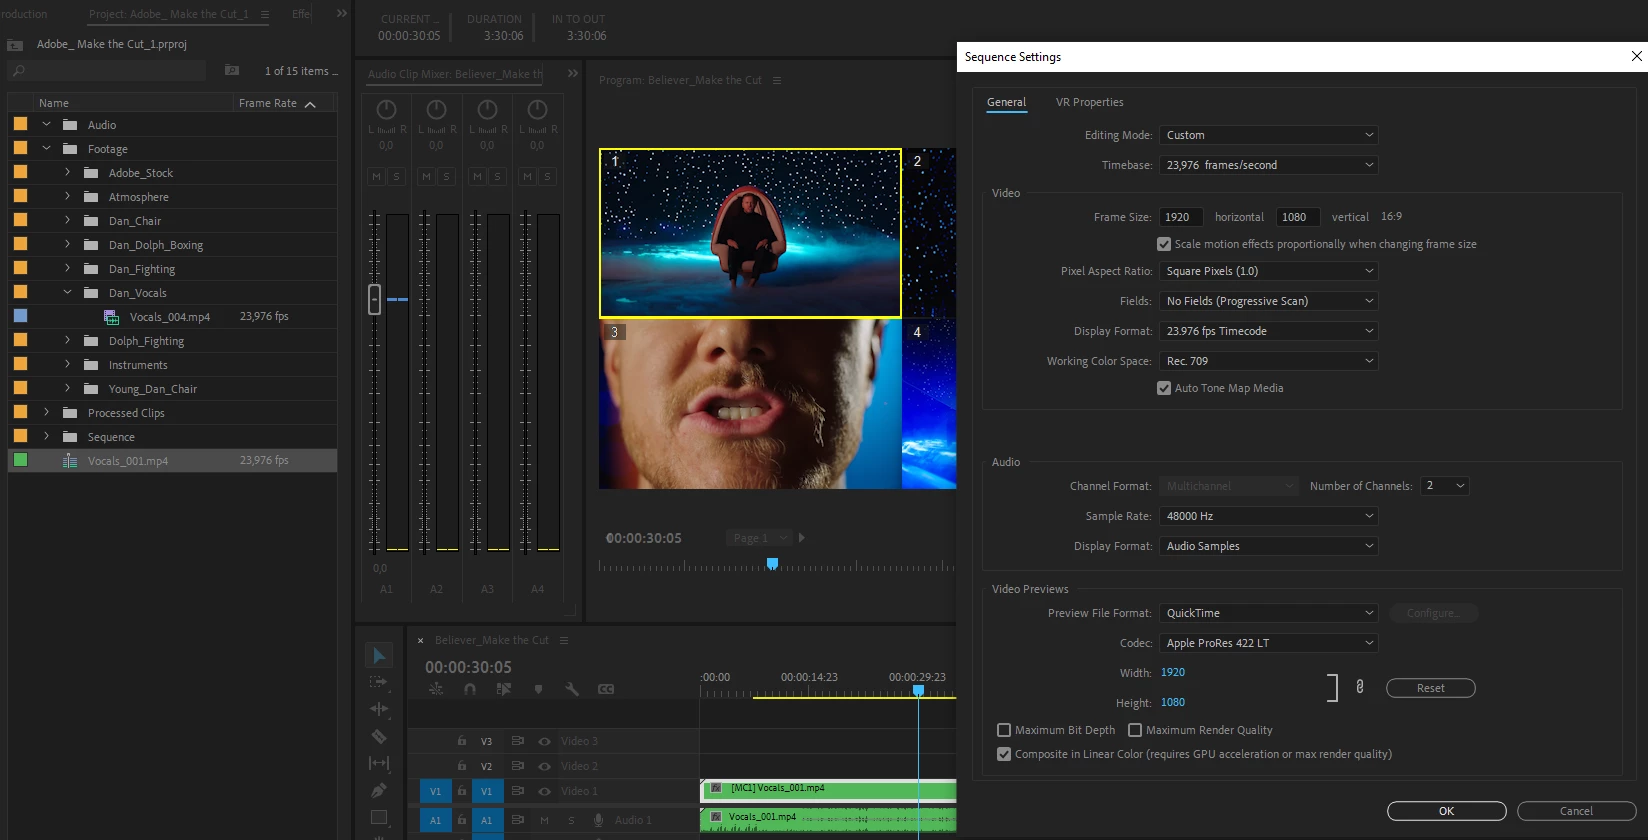Toggle track lock on V2

point(461,766)
